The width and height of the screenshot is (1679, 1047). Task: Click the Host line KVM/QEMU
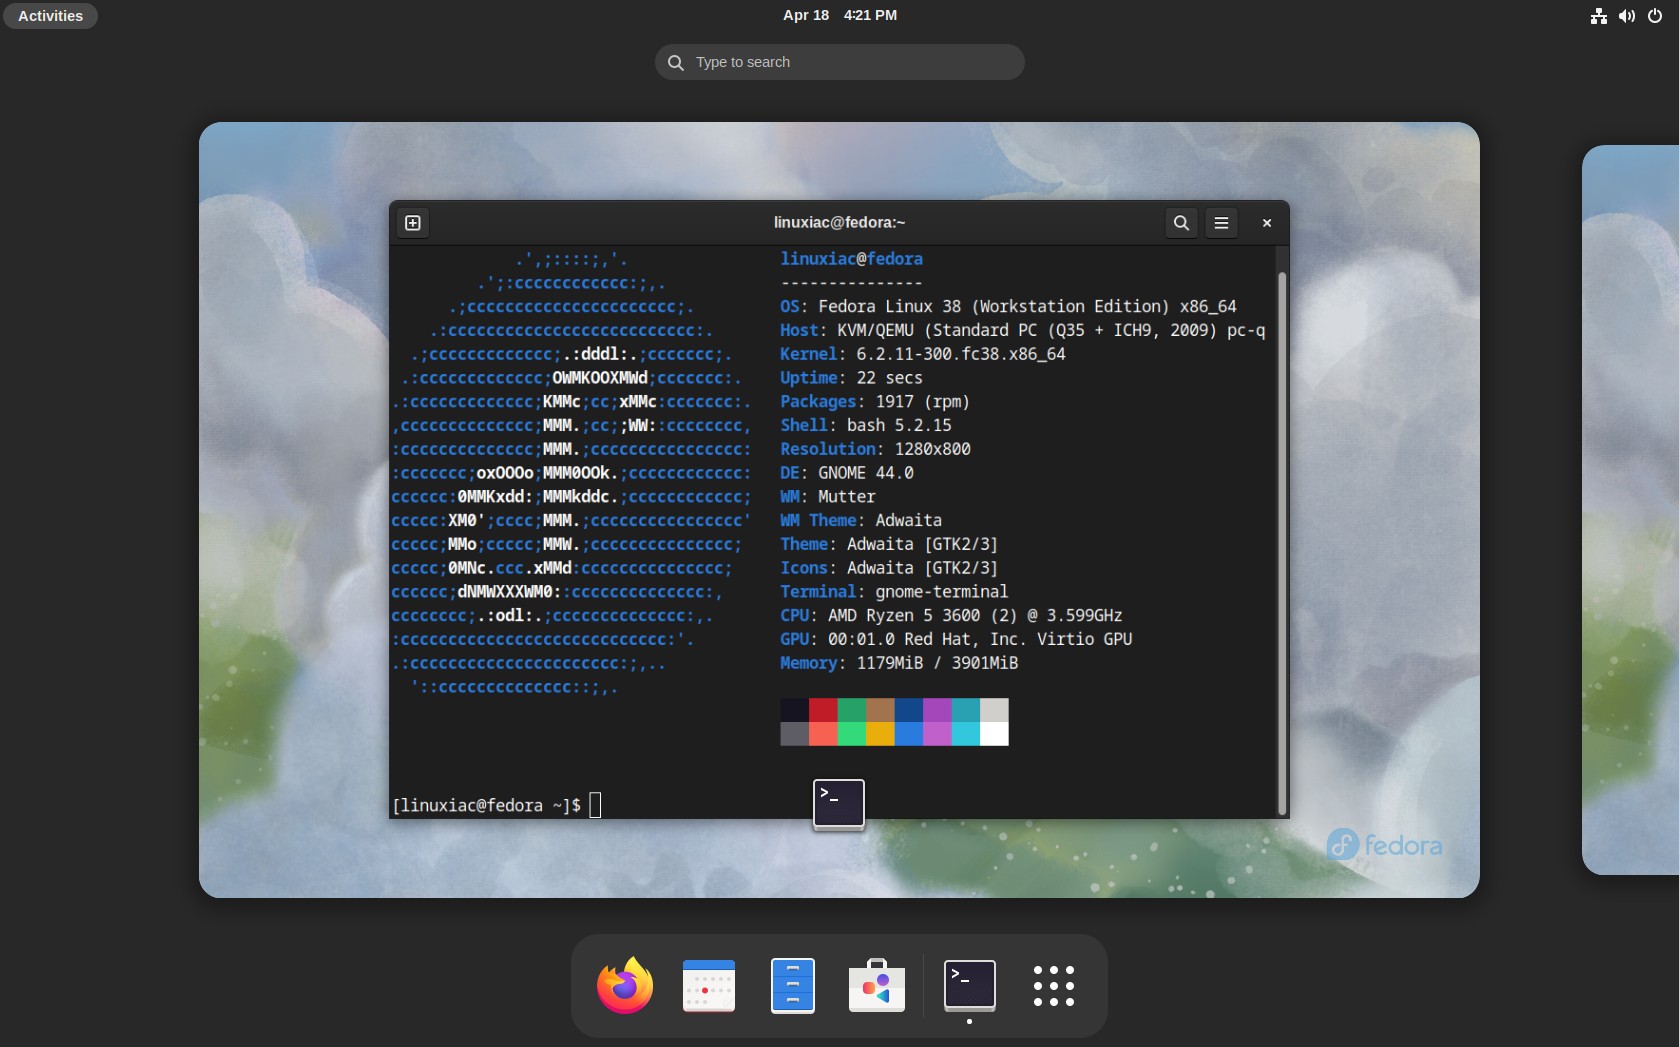pyautogui.click(x=1023, y=331)
